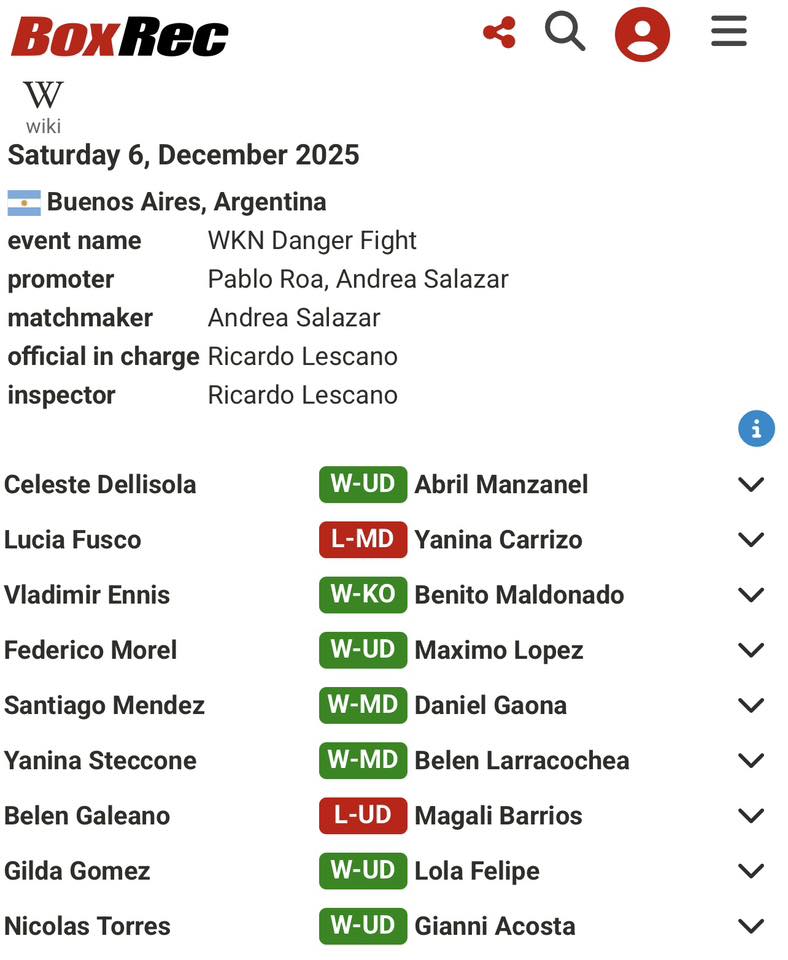Click the L-MD result badge
Screen dimensions: 788x960
tap(363, 540)
